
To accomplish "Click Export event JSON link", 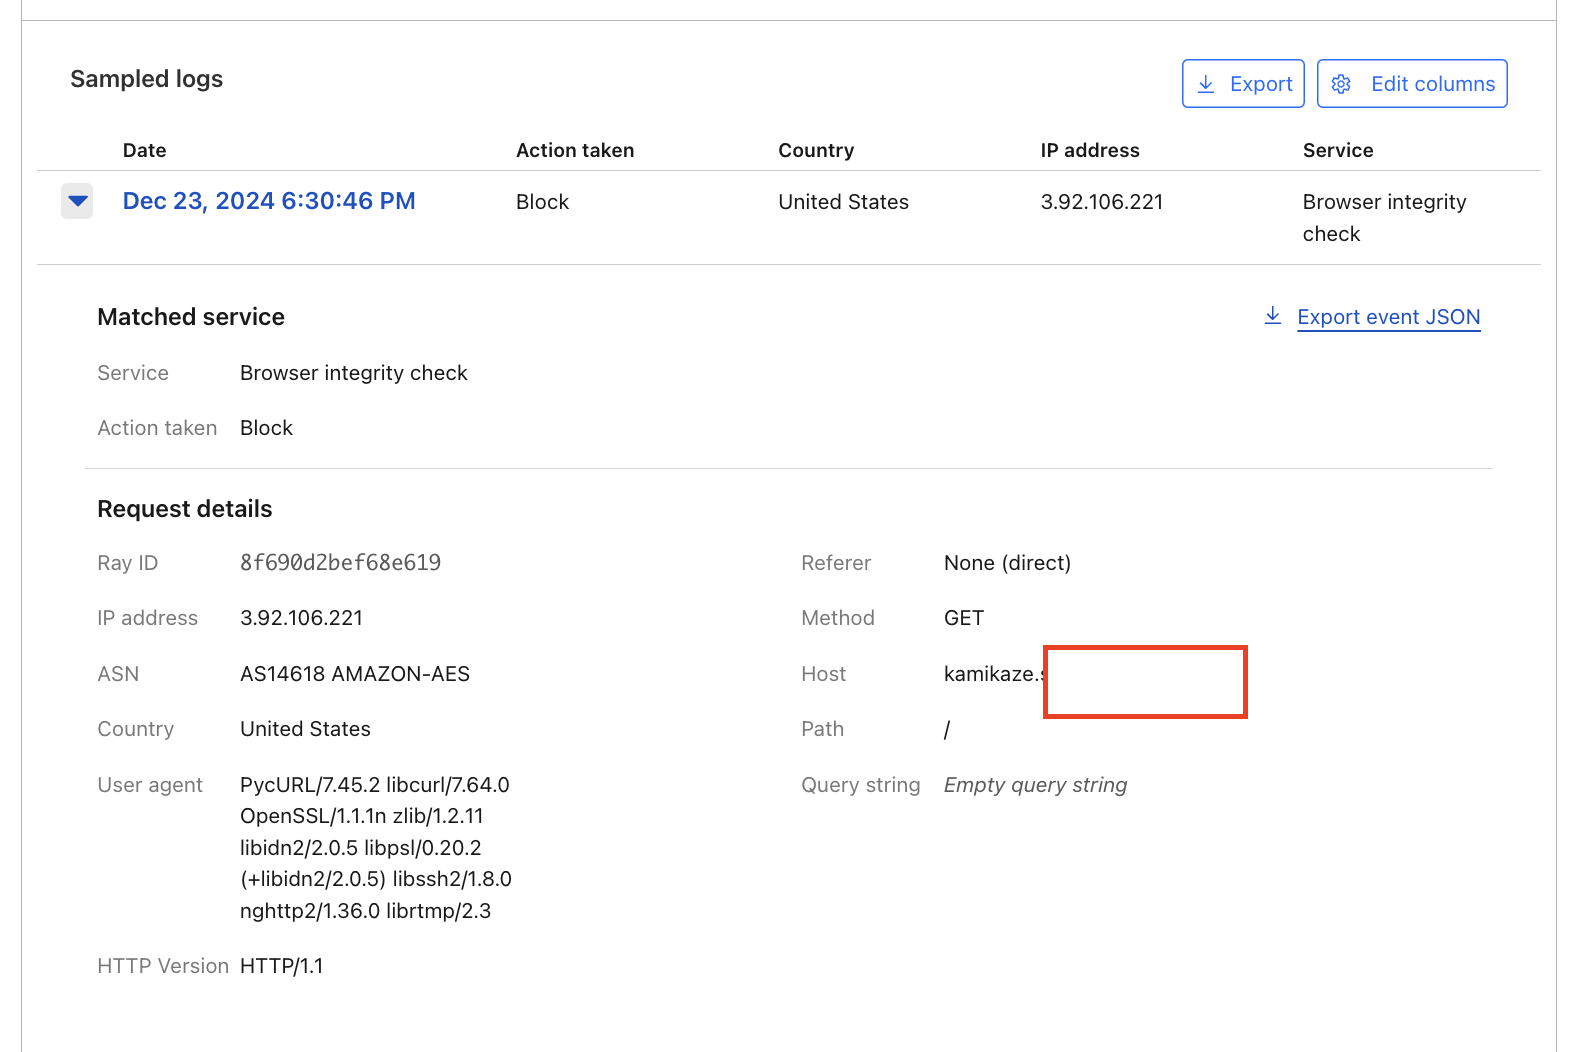I will [1388, 317].
